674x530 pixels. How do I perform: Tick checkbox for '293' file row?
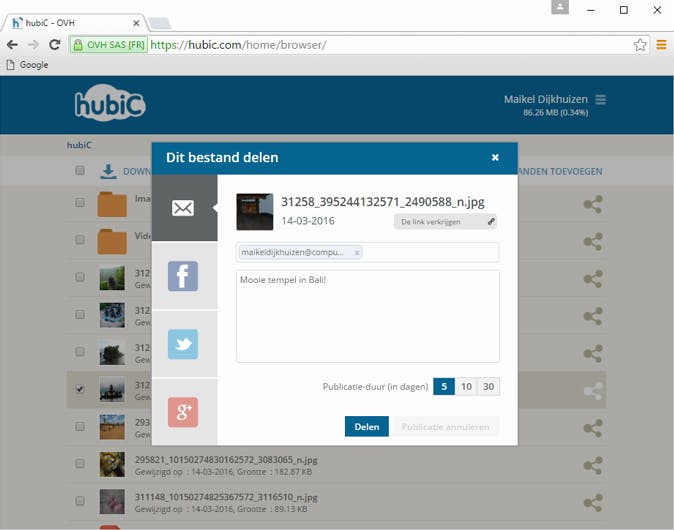80,426
